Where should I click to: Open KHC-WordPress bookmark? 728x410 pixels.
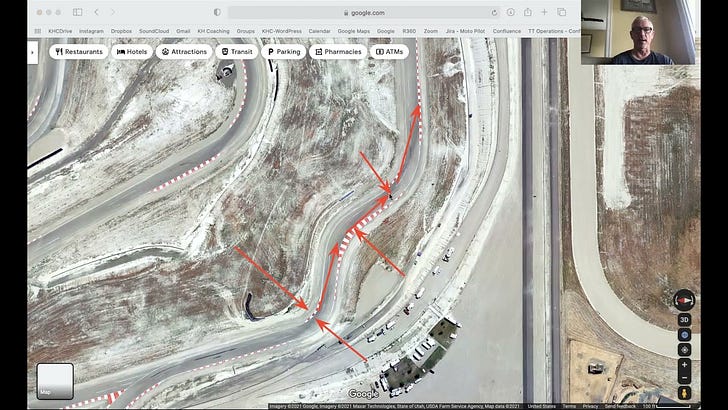tap(281, 31)
